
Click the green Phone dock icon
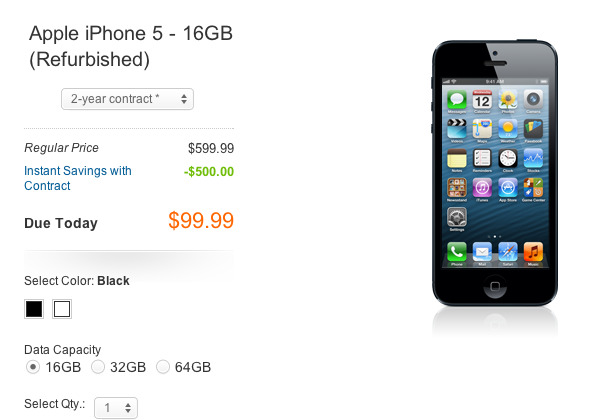[457, 251]
